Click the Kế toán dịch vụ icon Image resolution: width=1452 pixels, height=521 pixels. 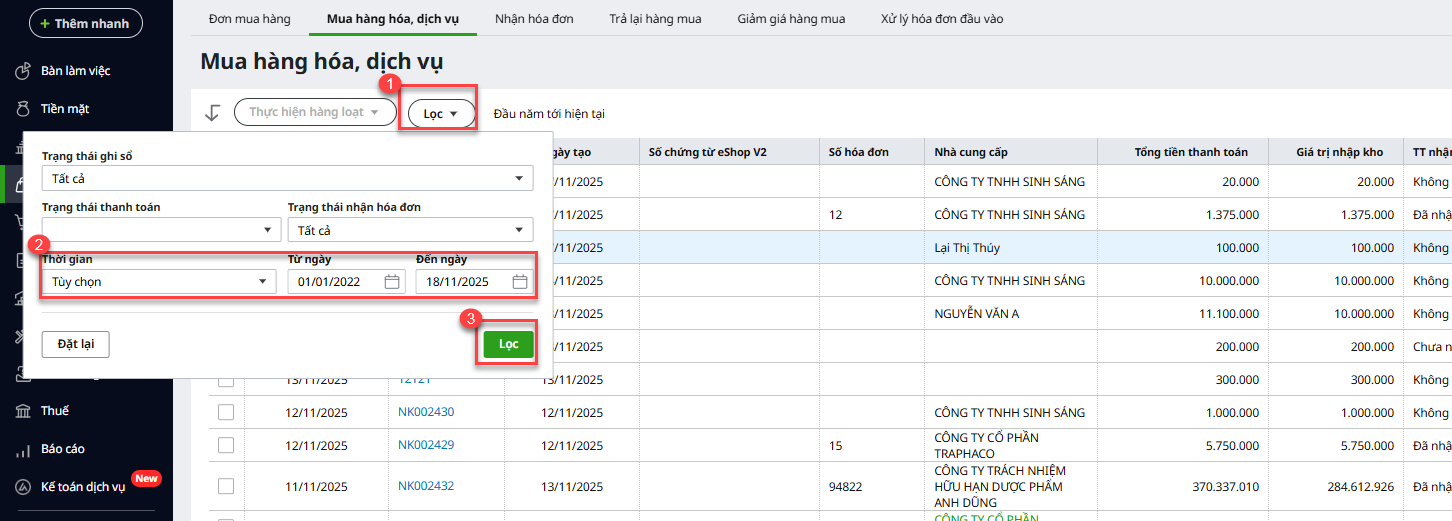22,487
